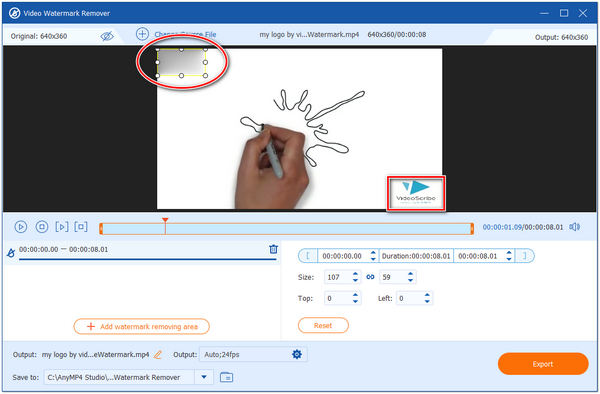Click the timeline start trim handle
The width and height of the screenshot is (600, 394).
pos(101,229)
